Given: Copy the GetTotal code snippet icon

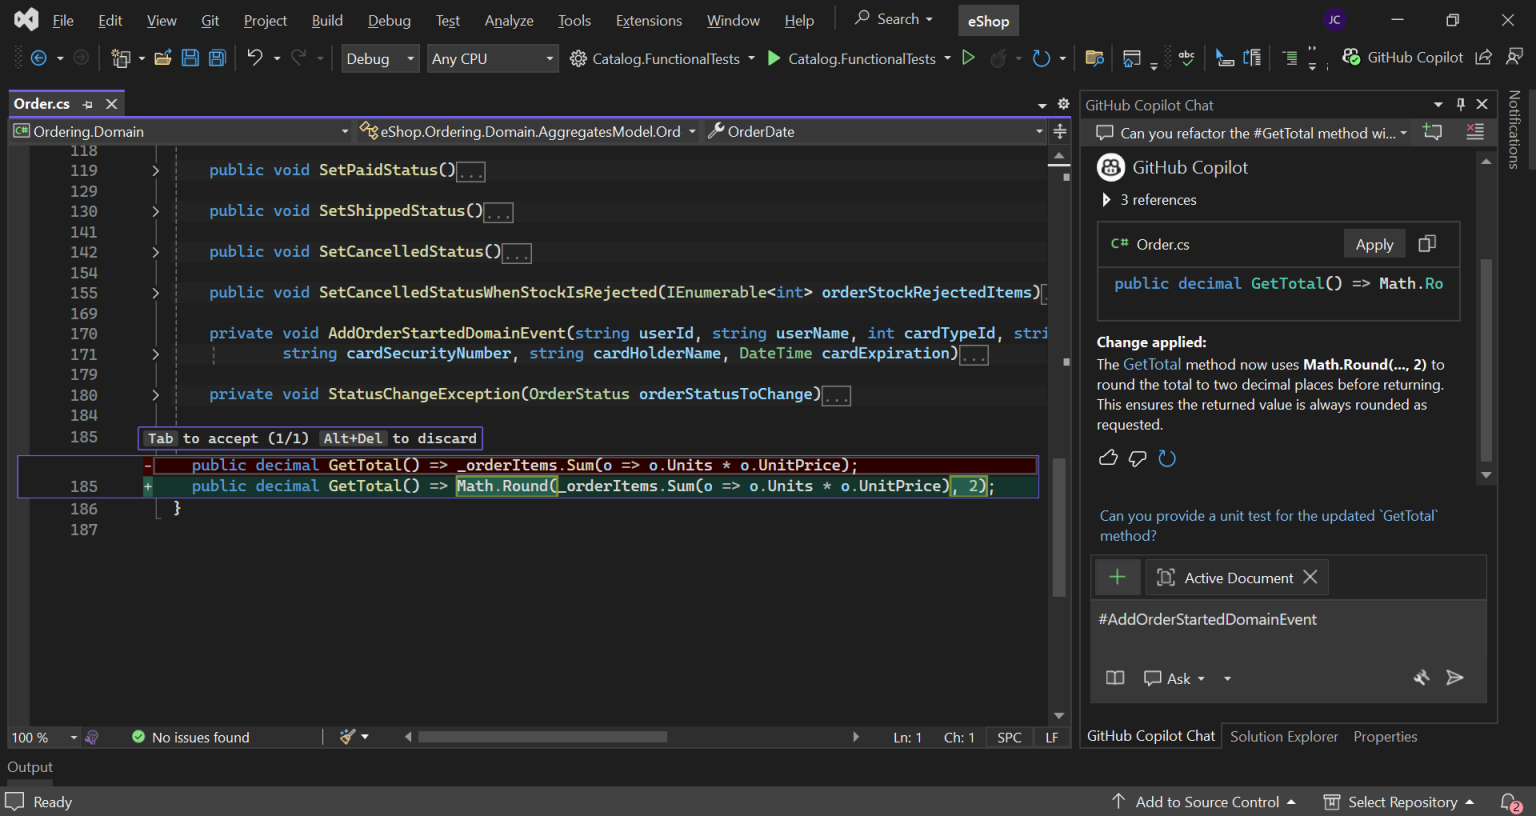Looking at the screenshot, I should point(1427,243).
